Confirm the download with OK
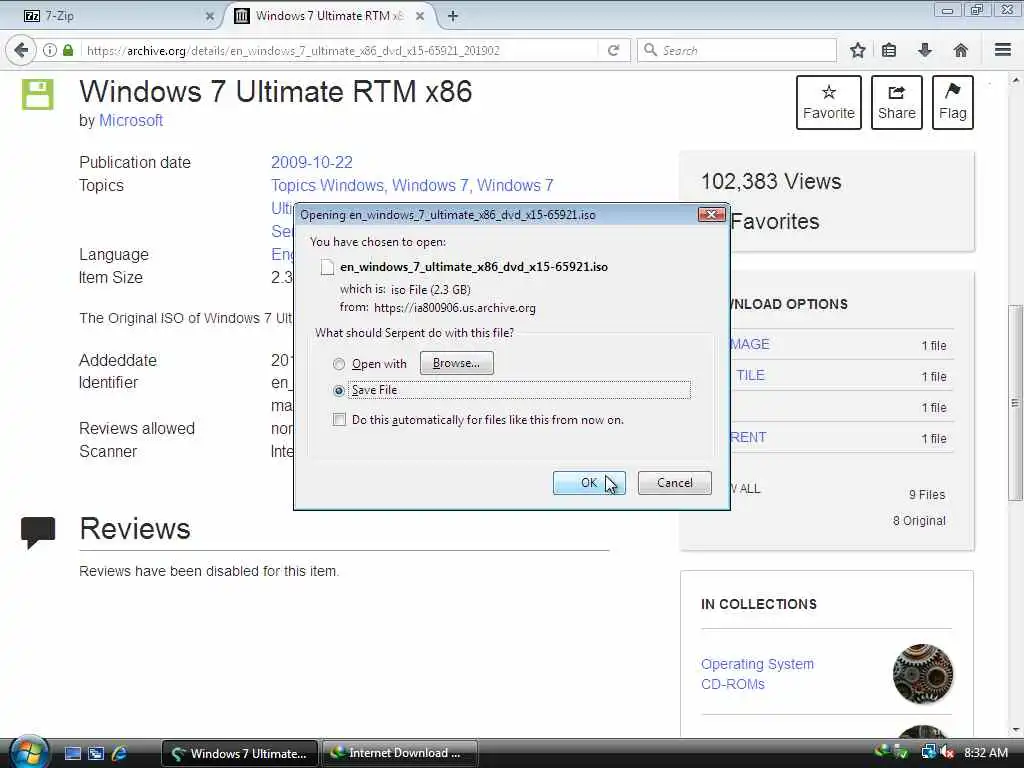The image size is (1024, 768). [x=589, y=483]
